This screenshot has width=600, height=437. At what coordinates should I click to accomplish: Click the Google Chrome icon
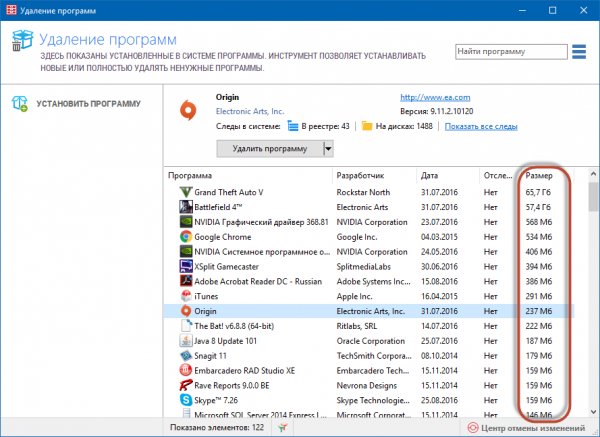coord(186,237)
